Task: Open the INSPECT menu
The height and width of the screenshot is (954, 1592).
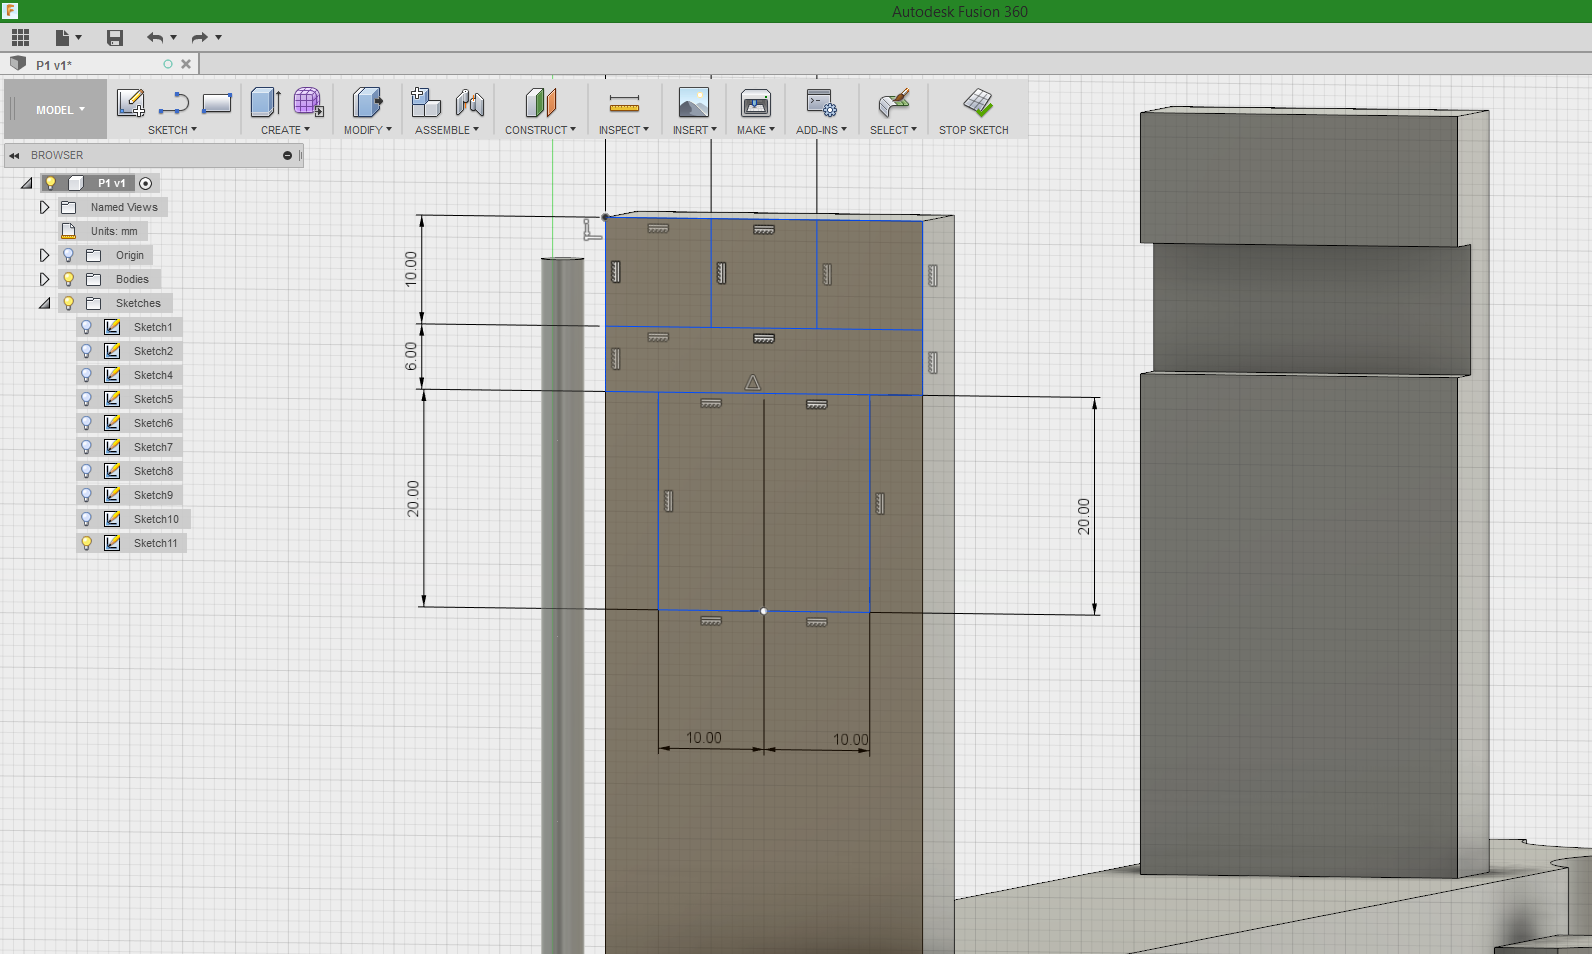Action: click(x=624, y=130)
